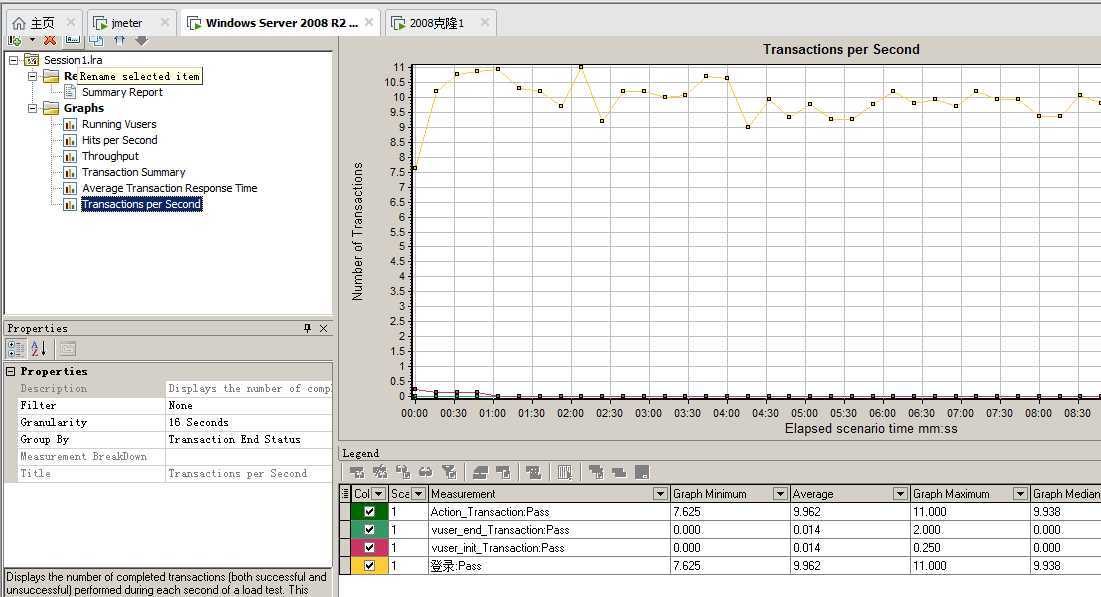Click the 登录:Pass measurement cell

(548, 565)
